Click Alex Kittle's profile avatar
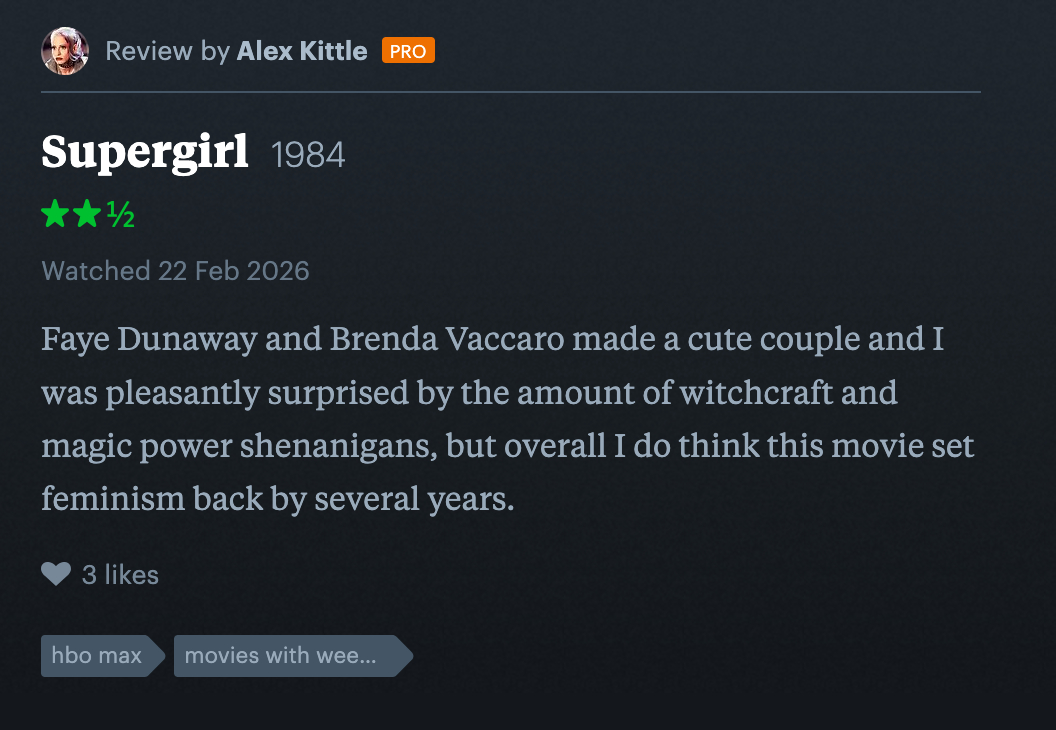Image resolution: width=1056 pixels, height=730 pixels. point(65,51)
